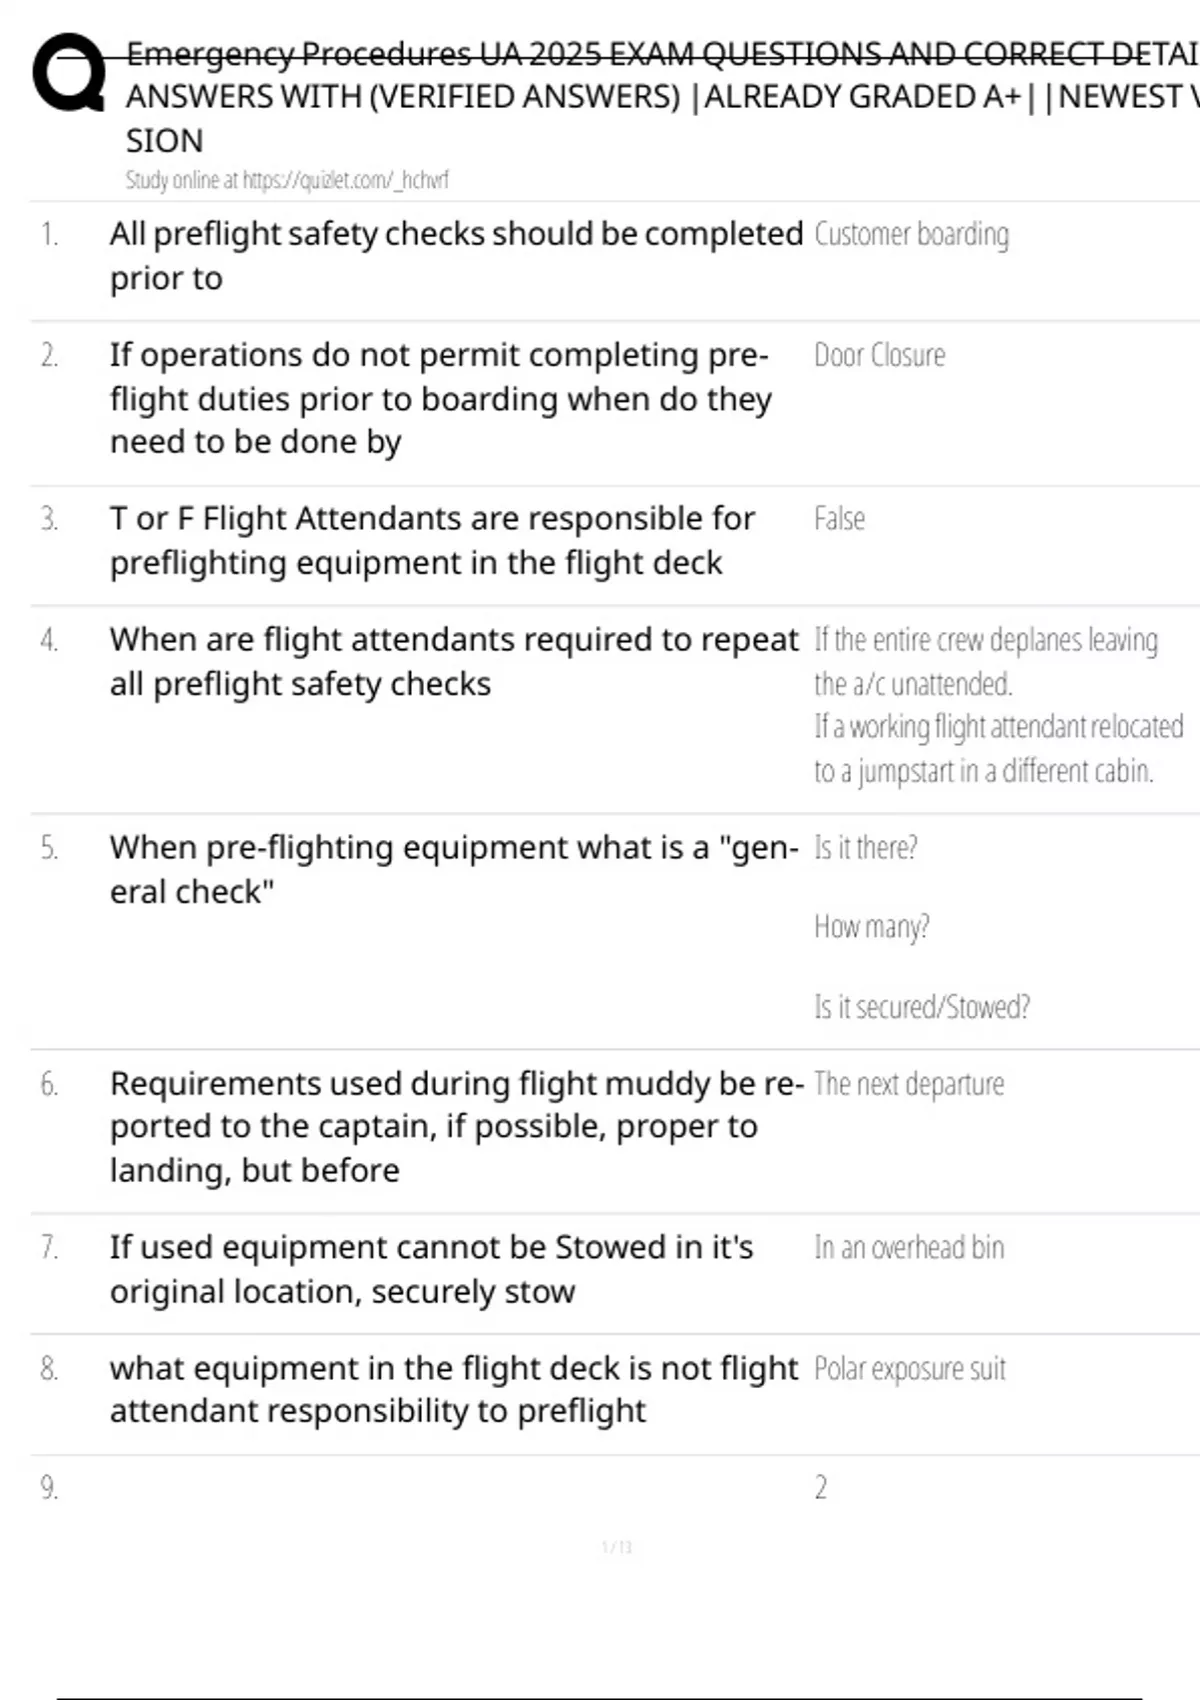Screen dimensions: 1200x1700
Task: Click the "How many?" answer line
Action: (871, 927)
